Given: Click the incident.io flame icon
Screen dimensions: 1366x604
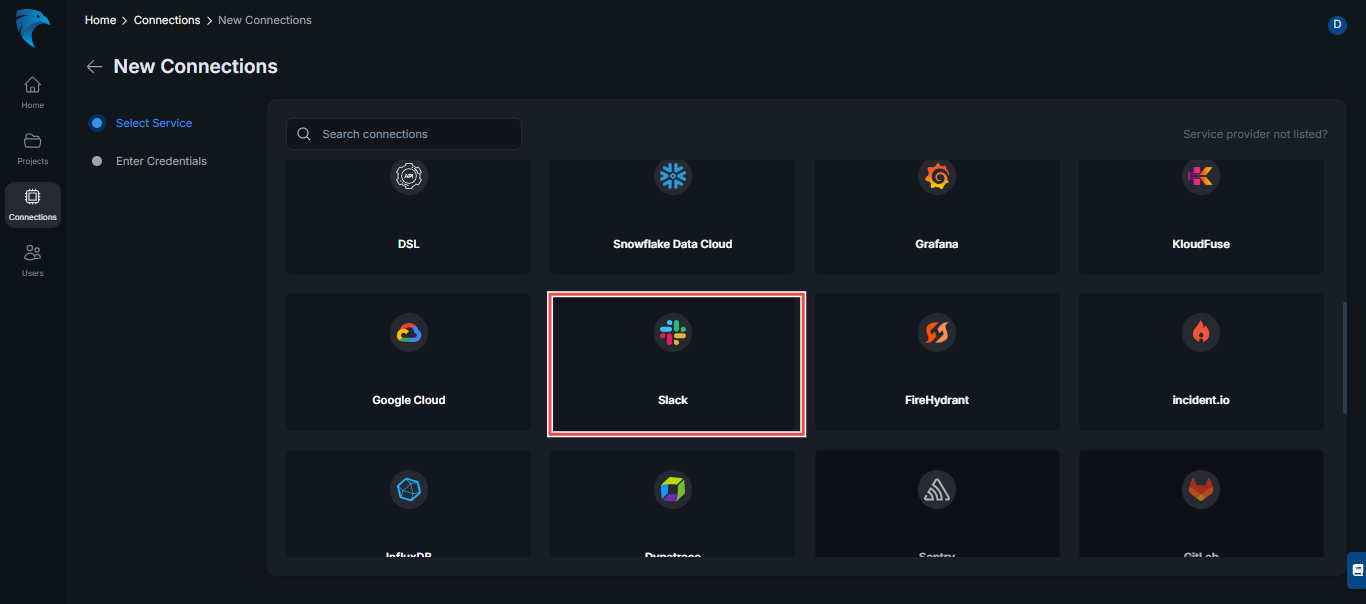Looking at the screenshot, I should pyautogui.click(x=1201, y=332).
